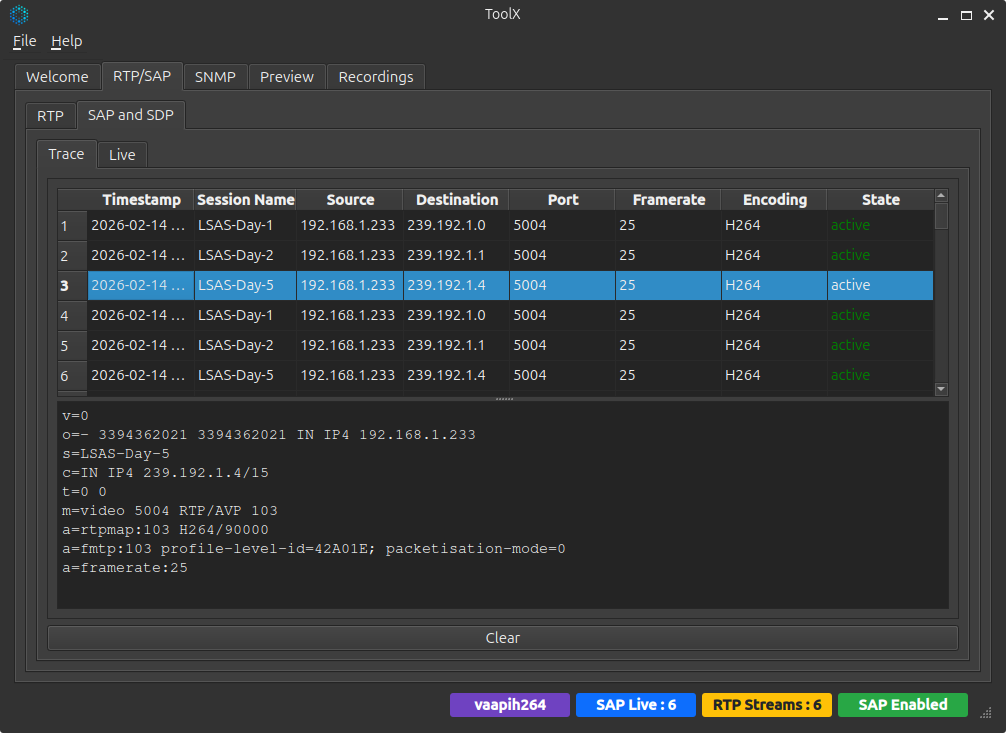Image resolution: width=1006 pixels, height=733 pixels.
Task: Click the table scrollbar up arrow
Action: tap(940, 196)
